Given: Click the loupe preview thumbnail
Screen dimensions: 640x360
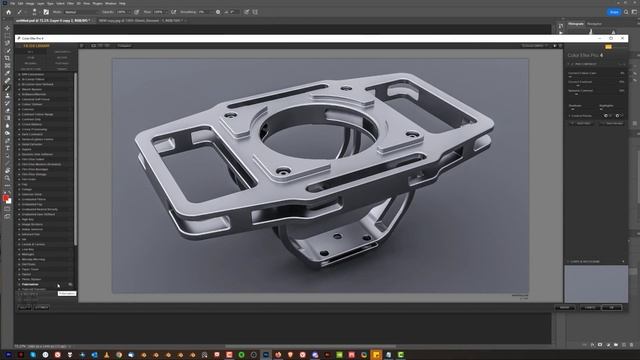Looking at the screenshot, I should (596, 284).
